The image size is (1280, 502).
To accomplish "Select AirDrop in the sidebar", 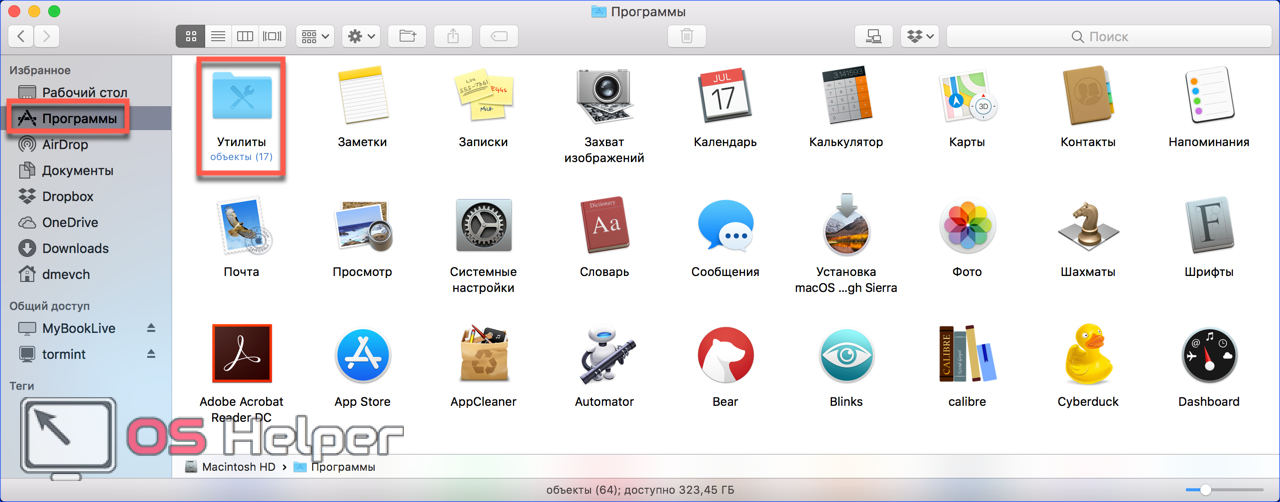I will [x=65, y=144].
